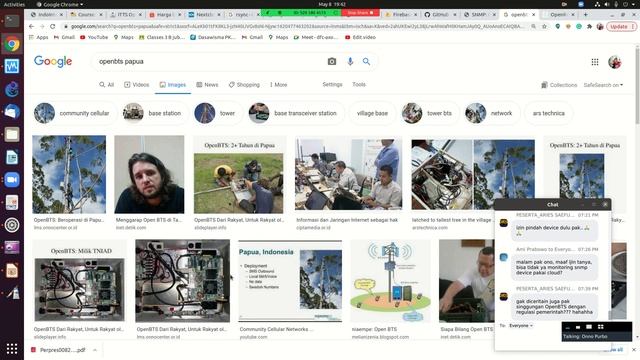Open Edit video bookmark
Image resolution: width=640 pixels, height=360 pixels.
pos(360,37)
